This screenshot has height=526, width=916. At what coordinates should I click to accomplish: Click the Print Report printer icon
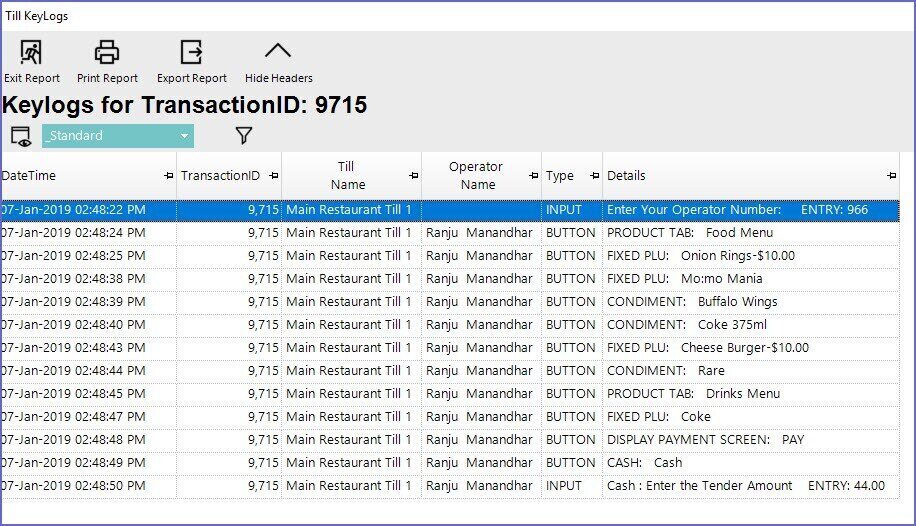tap(107, 52)
